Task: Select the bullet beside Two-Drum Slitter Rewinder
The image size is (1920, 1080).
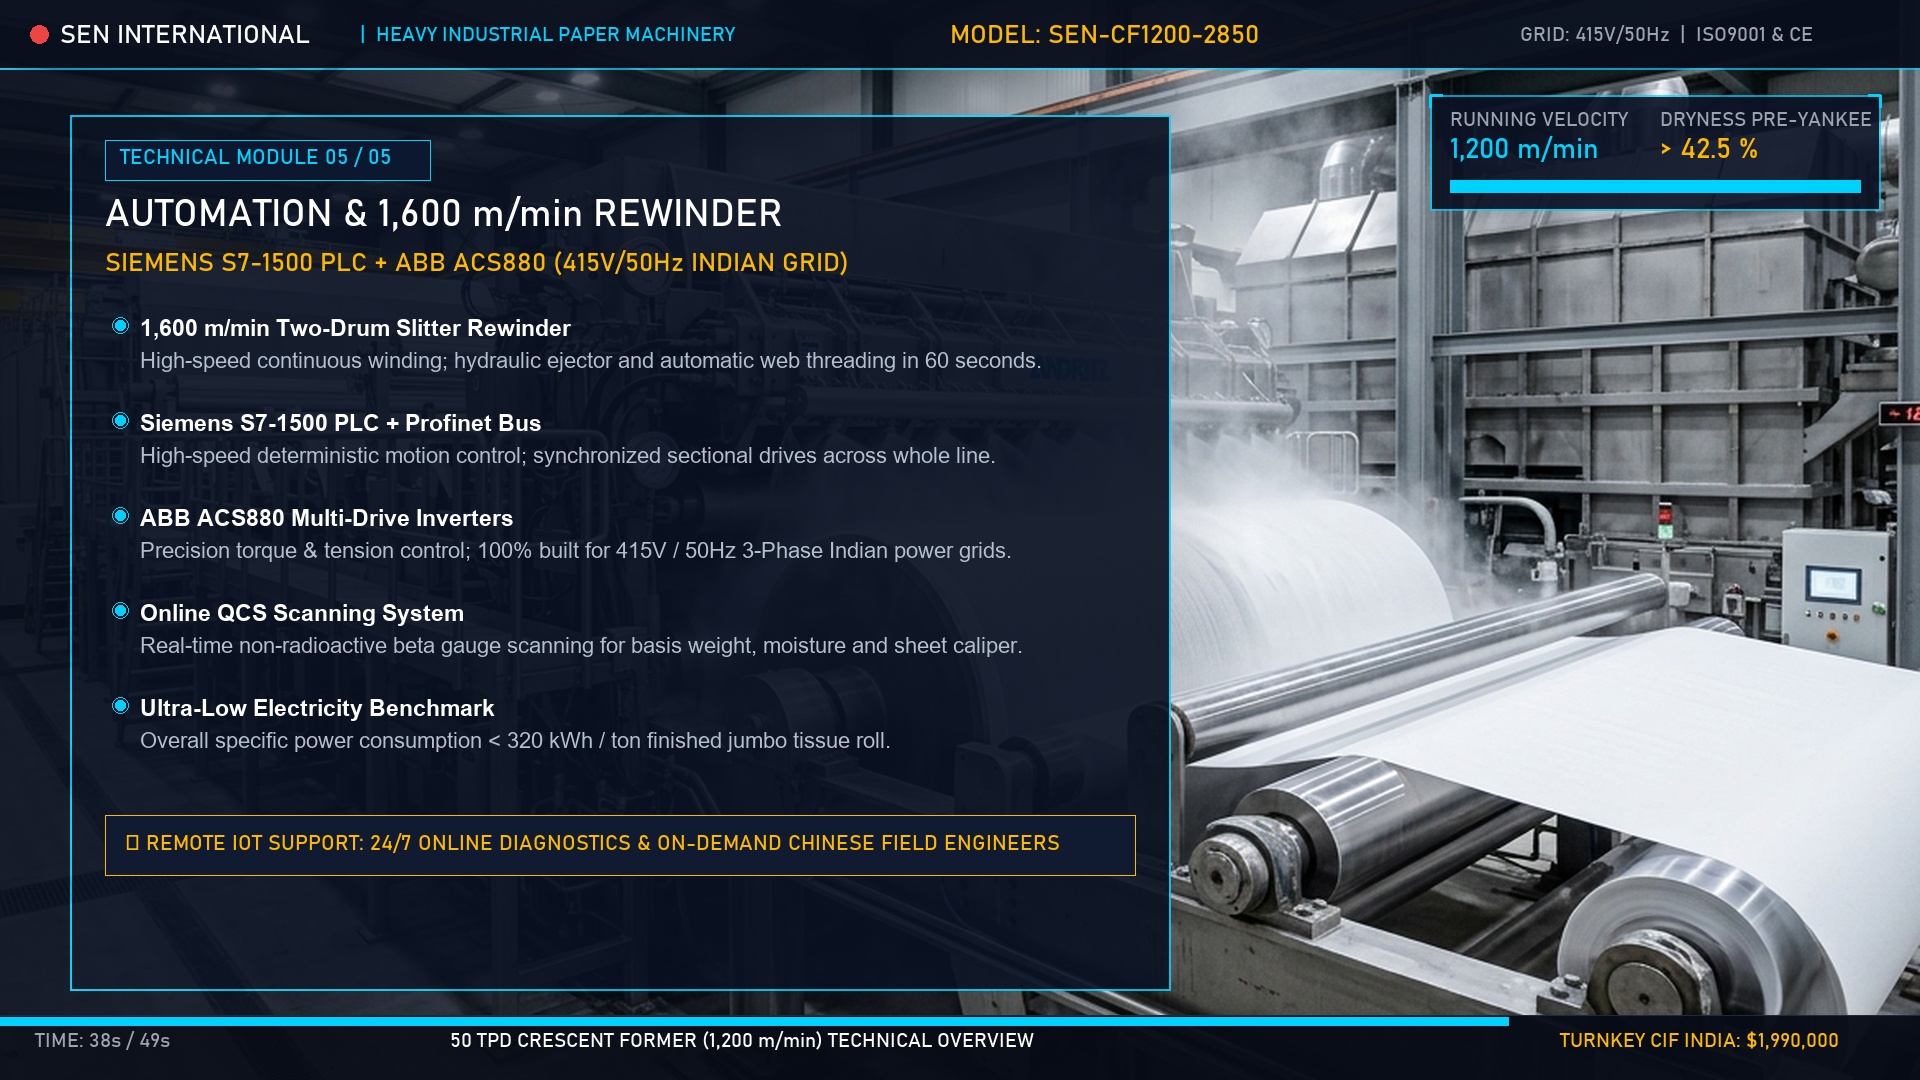Action: pyautogui.click(x=121, y=326)
